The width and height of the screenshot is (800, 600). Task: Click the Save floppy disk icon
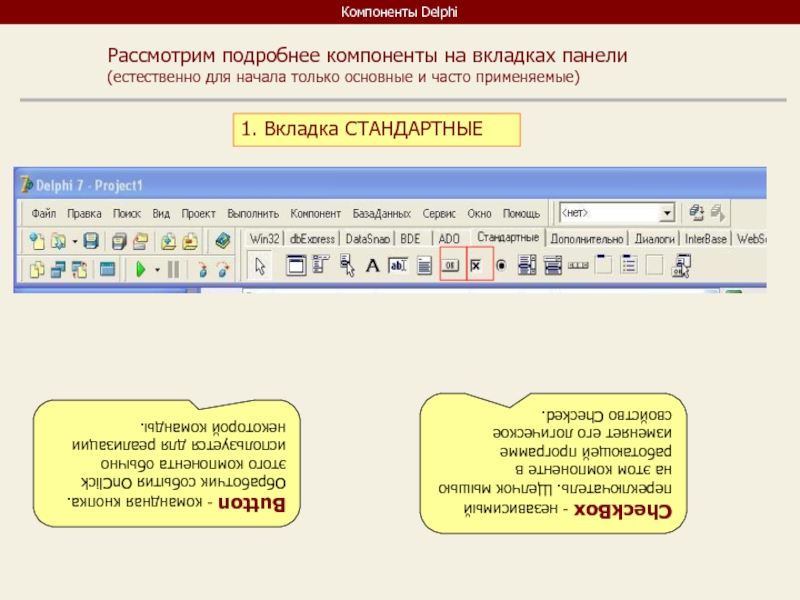click(91, 241)
